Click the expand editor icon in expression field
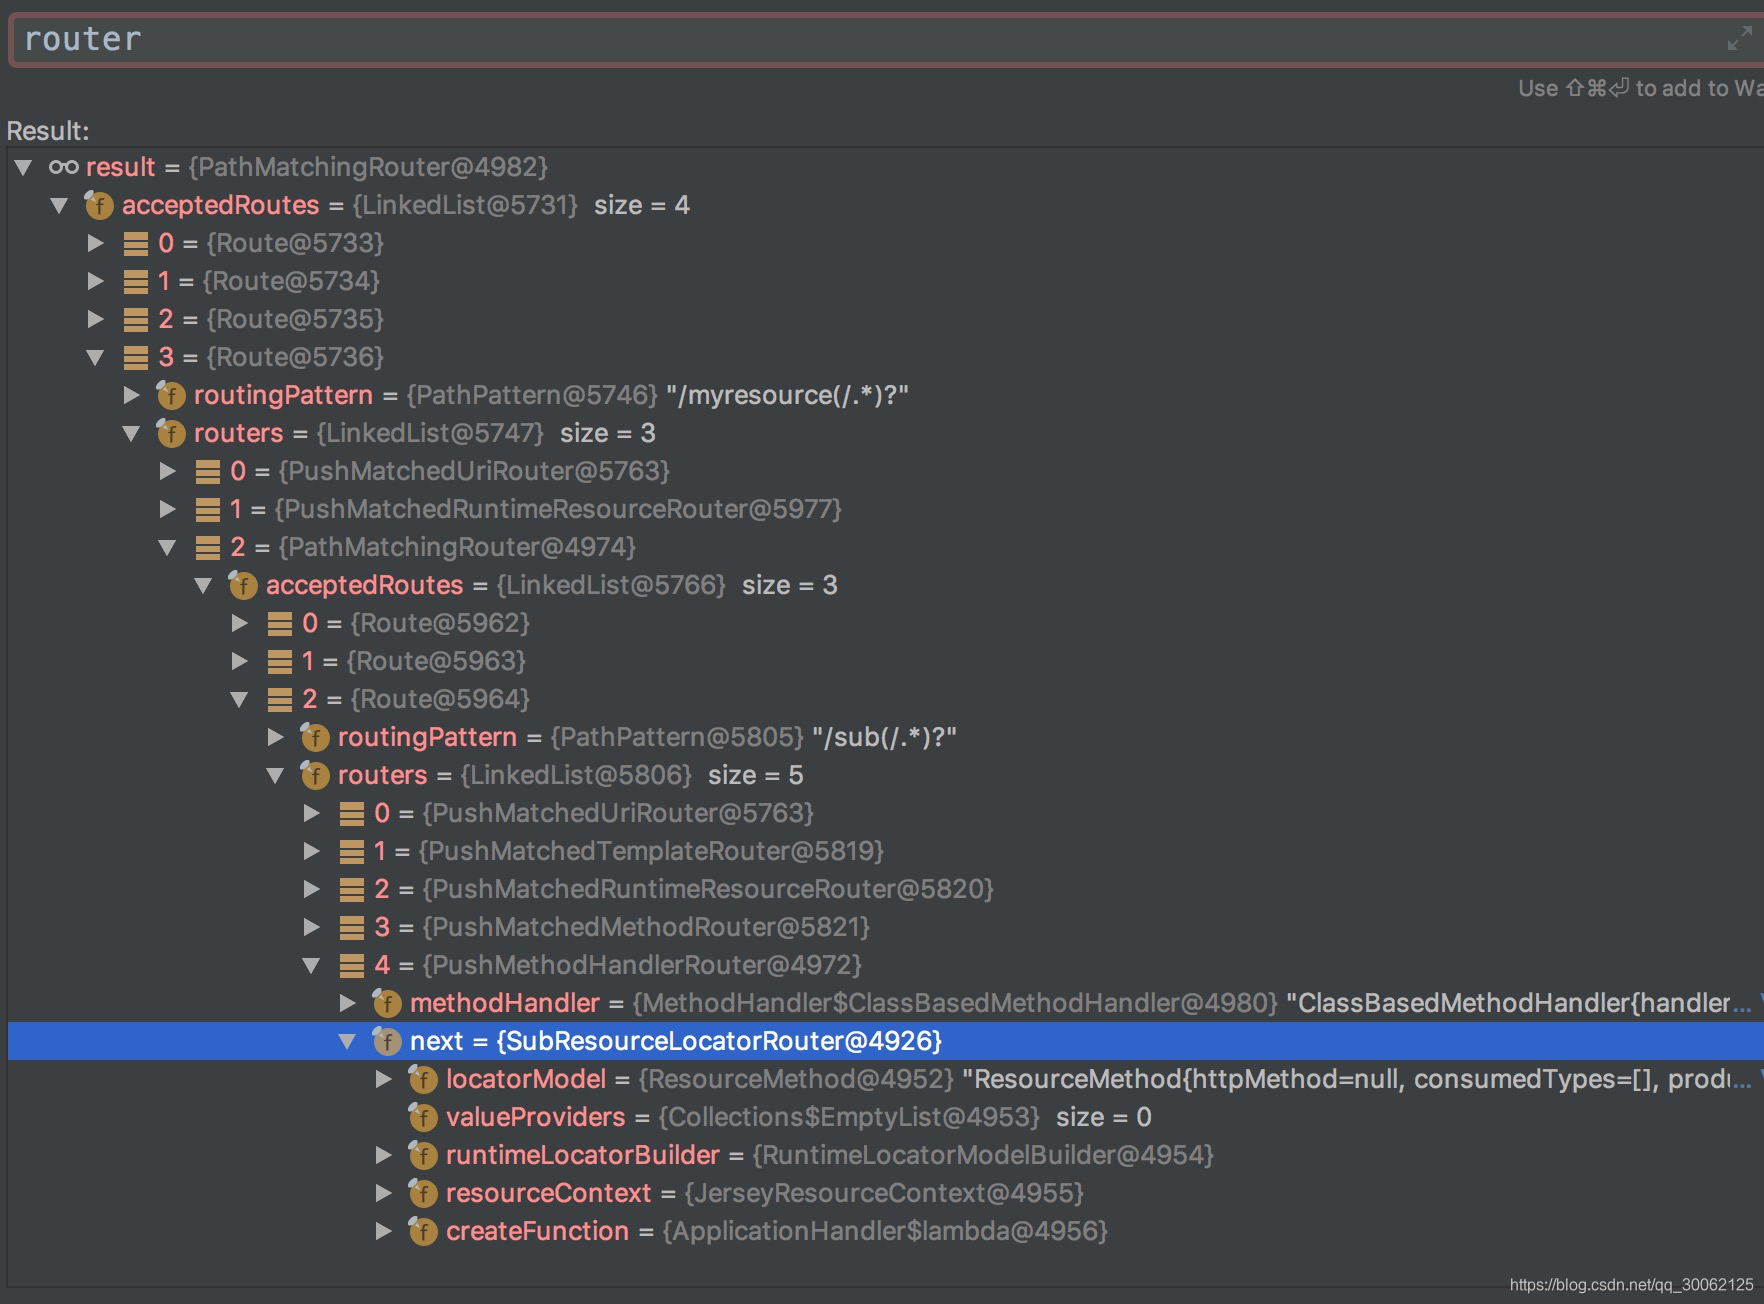This screenshot has height=1304, width=1764. (x=1739, y=39)
